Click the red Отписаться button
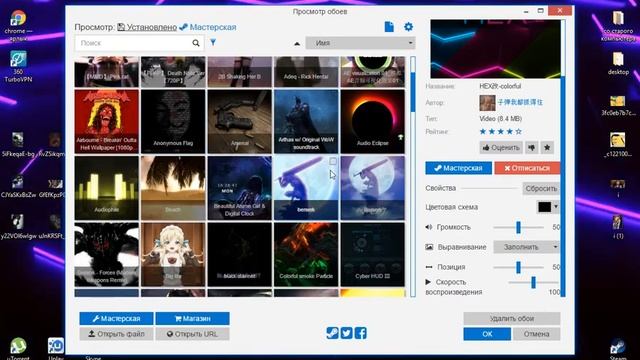 click(x=527, y=168)
